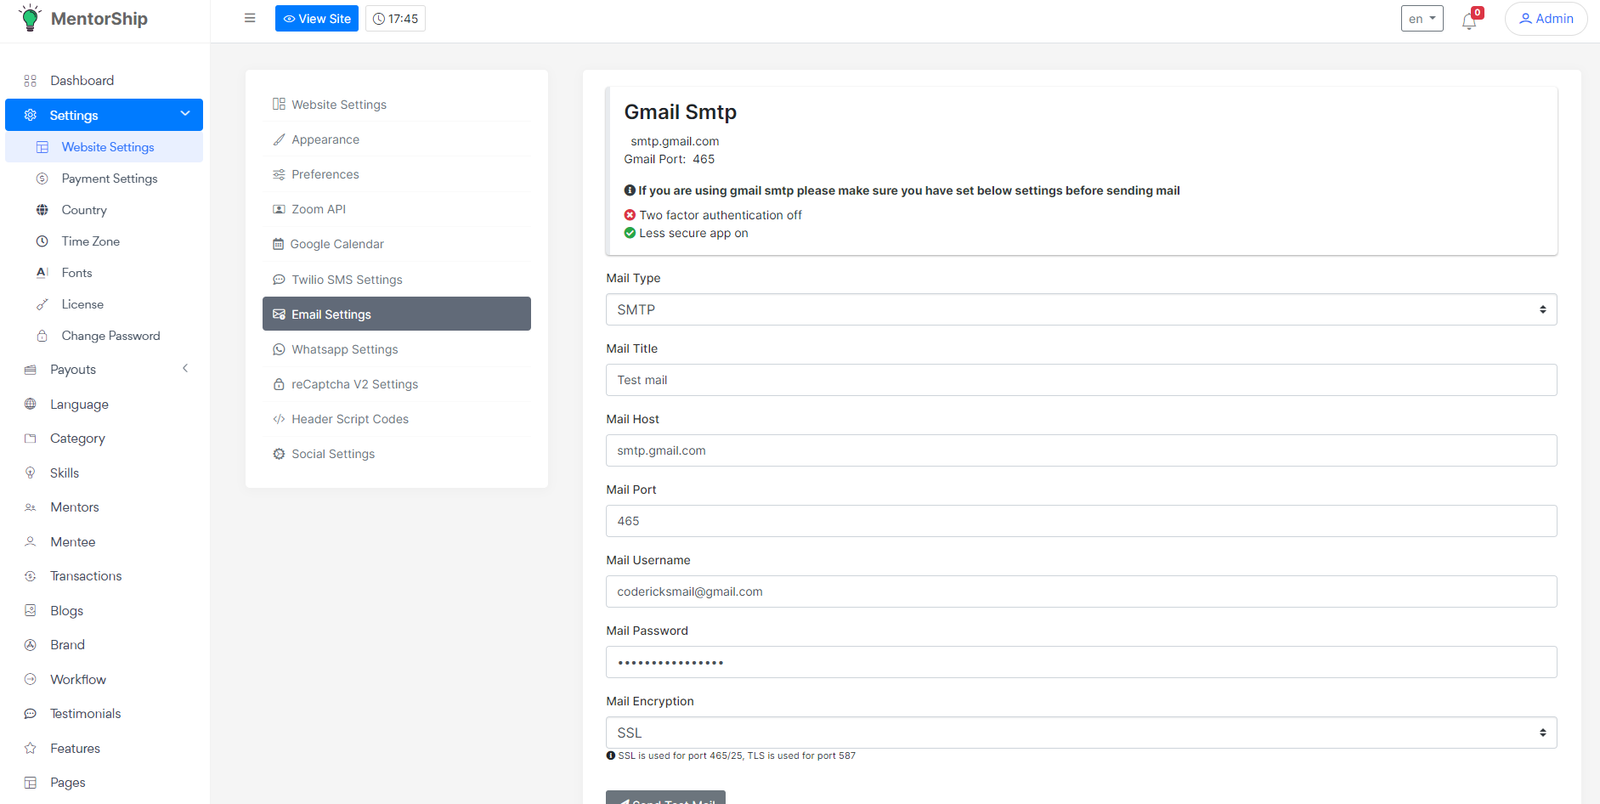
Task: Click the Google Calendar icon
Action: [278, 244]
